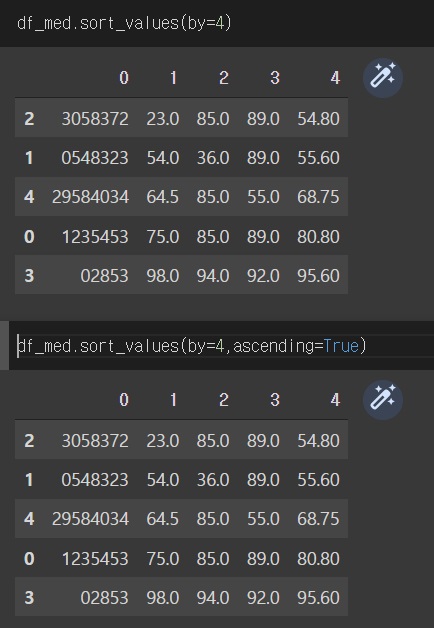Click 54.0 in the lower table

[x=163, y=479]
